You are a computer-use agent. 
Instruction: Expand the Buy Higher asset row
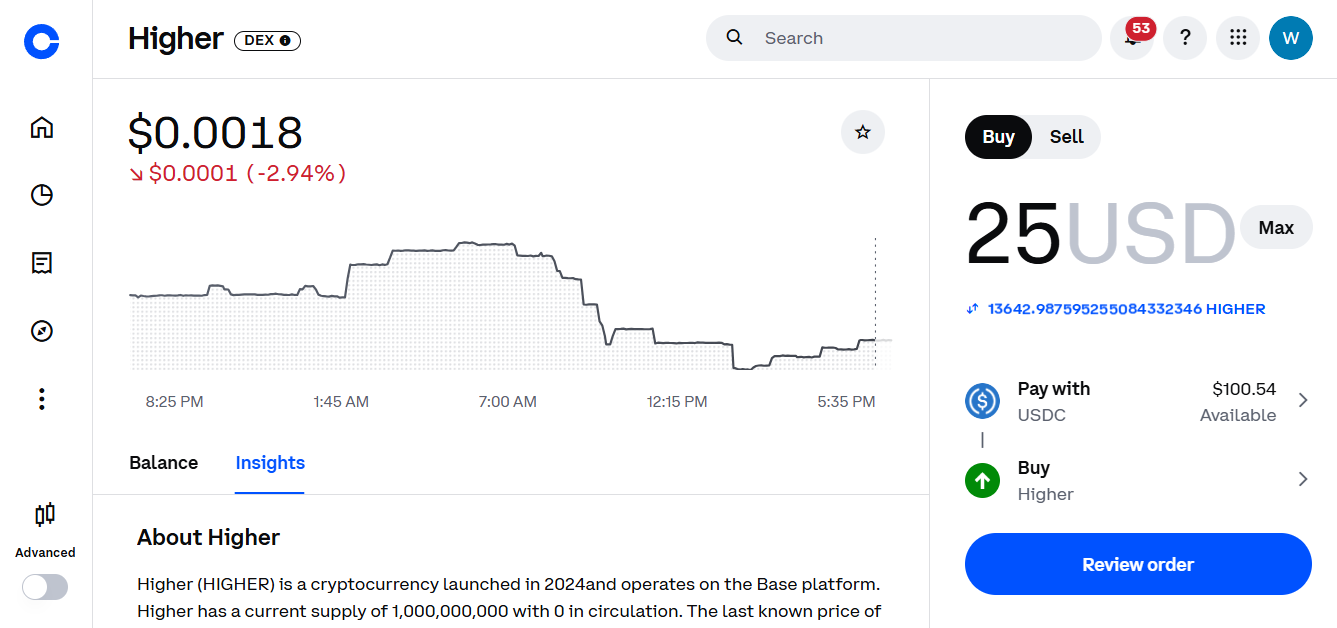click(1137, 480)
